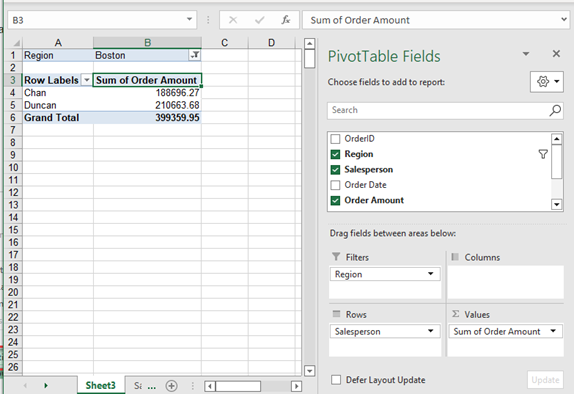Check the OrderID field checkbox
Viewport: 574px width, 394px height.
pyautogui.click(x=335, y=139)
